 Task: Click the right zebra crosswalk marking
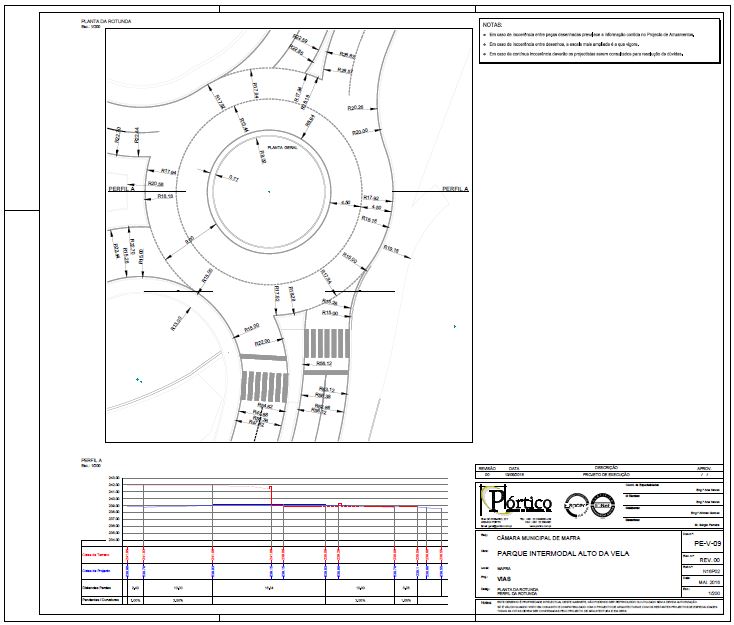click(x=325, y=345)
